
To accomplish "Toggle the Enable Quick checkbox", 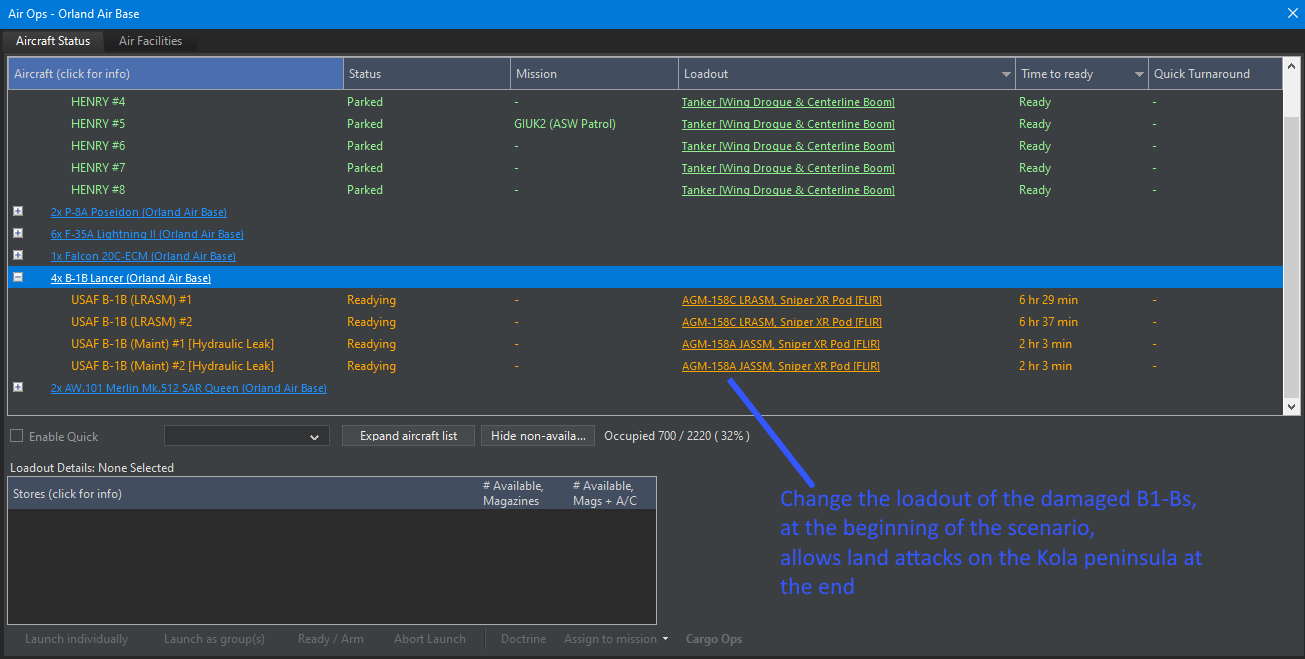I will coord(17,436).
